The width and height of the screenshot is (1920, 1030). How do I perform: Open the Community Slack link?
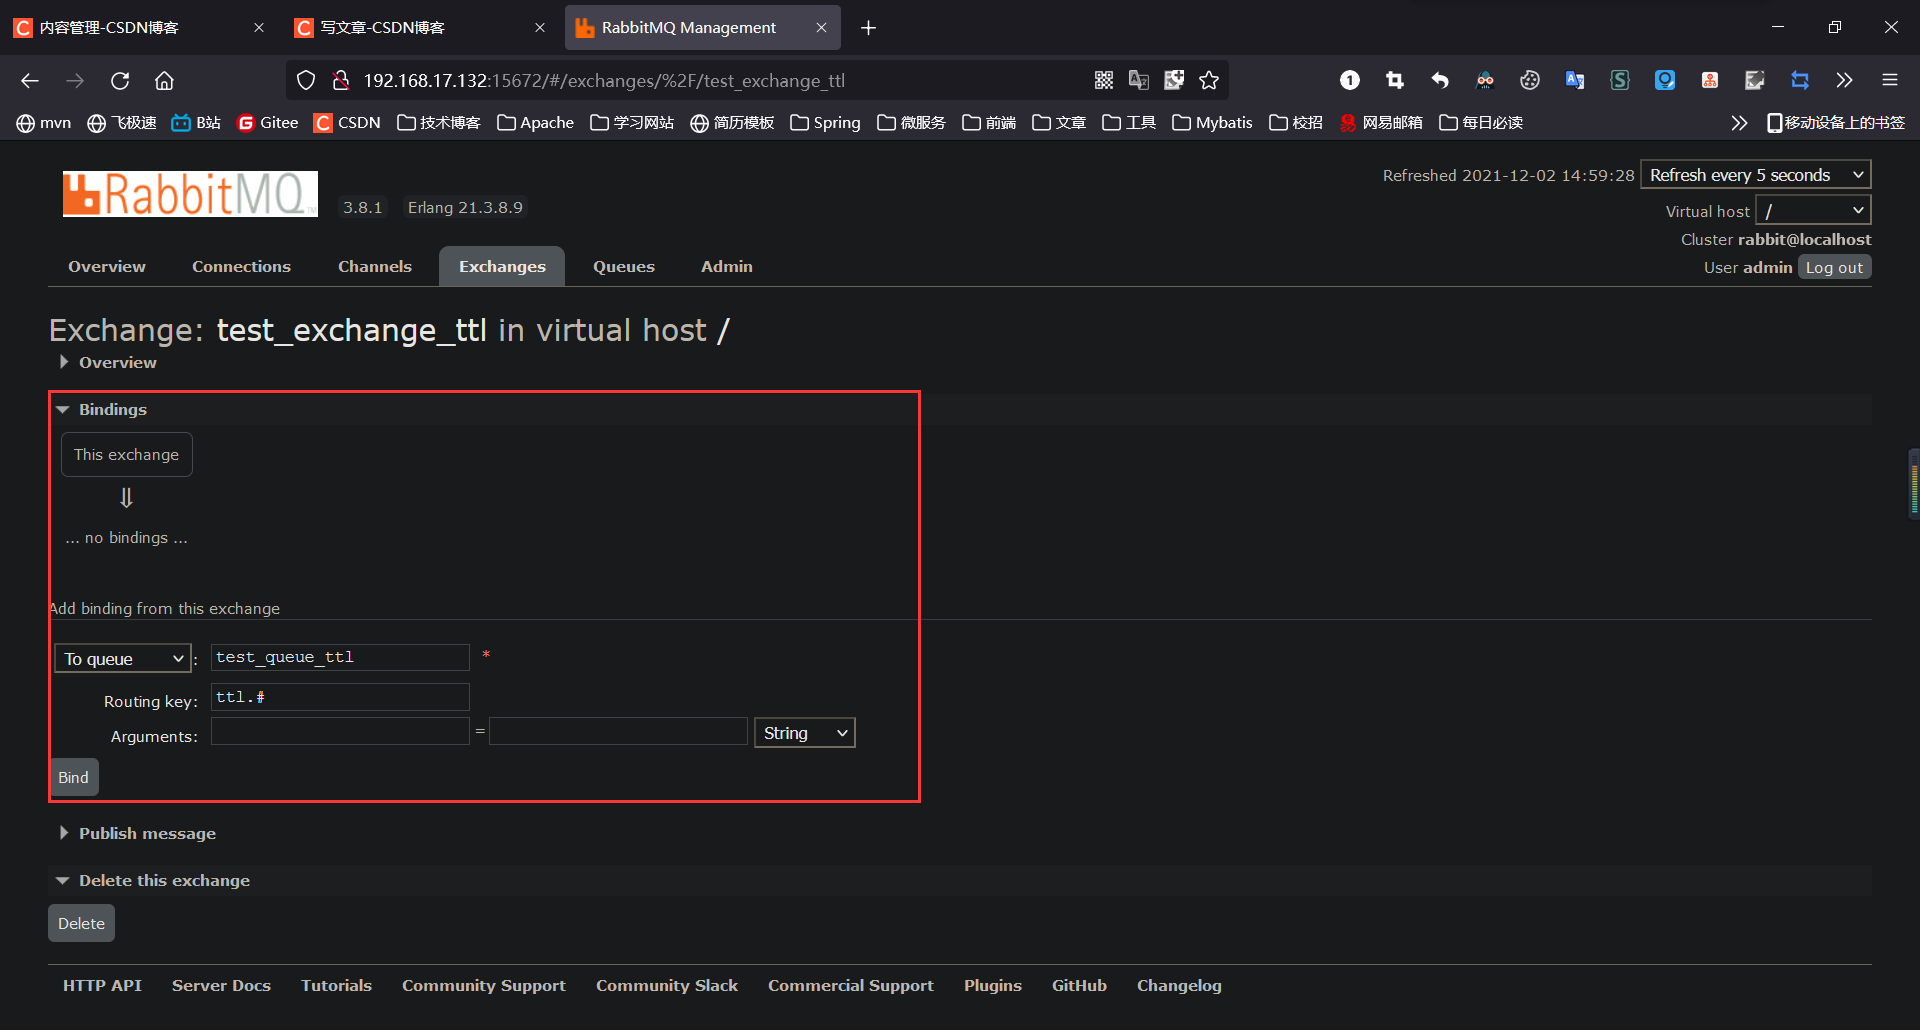point(667,985)
